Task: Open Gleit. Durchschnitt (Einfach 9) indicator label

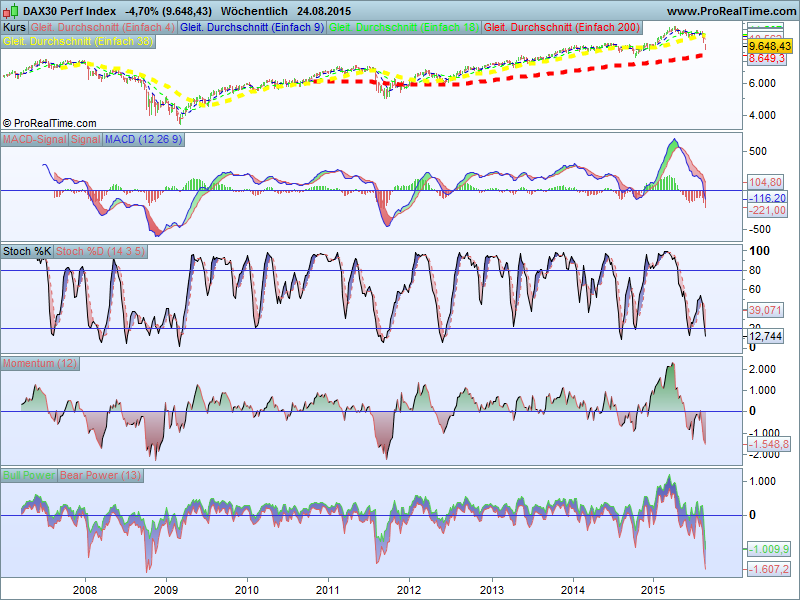Action: tap(252, 28)
